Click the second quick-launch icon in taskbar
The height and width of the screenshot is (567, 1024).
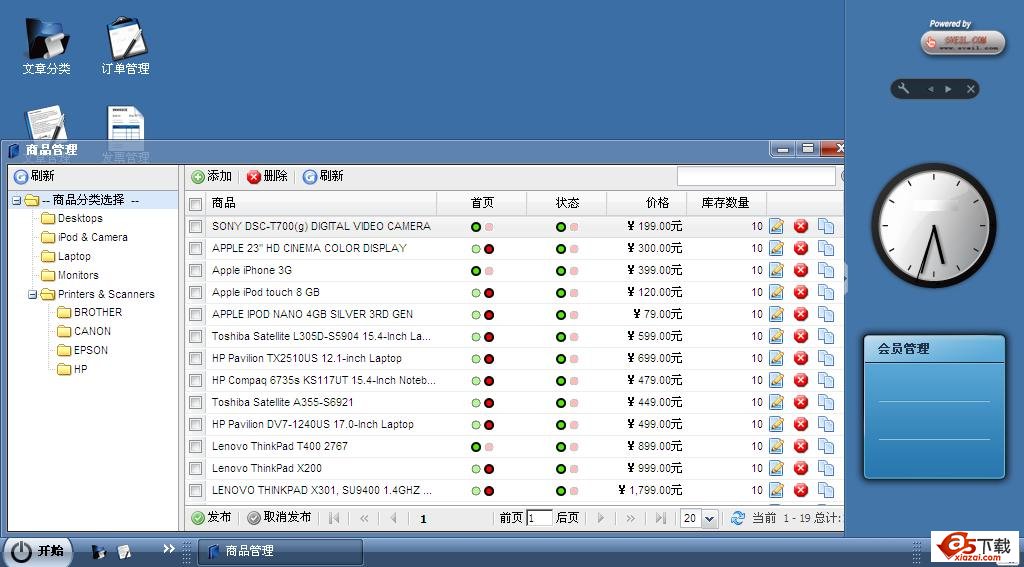pos(124,551)
